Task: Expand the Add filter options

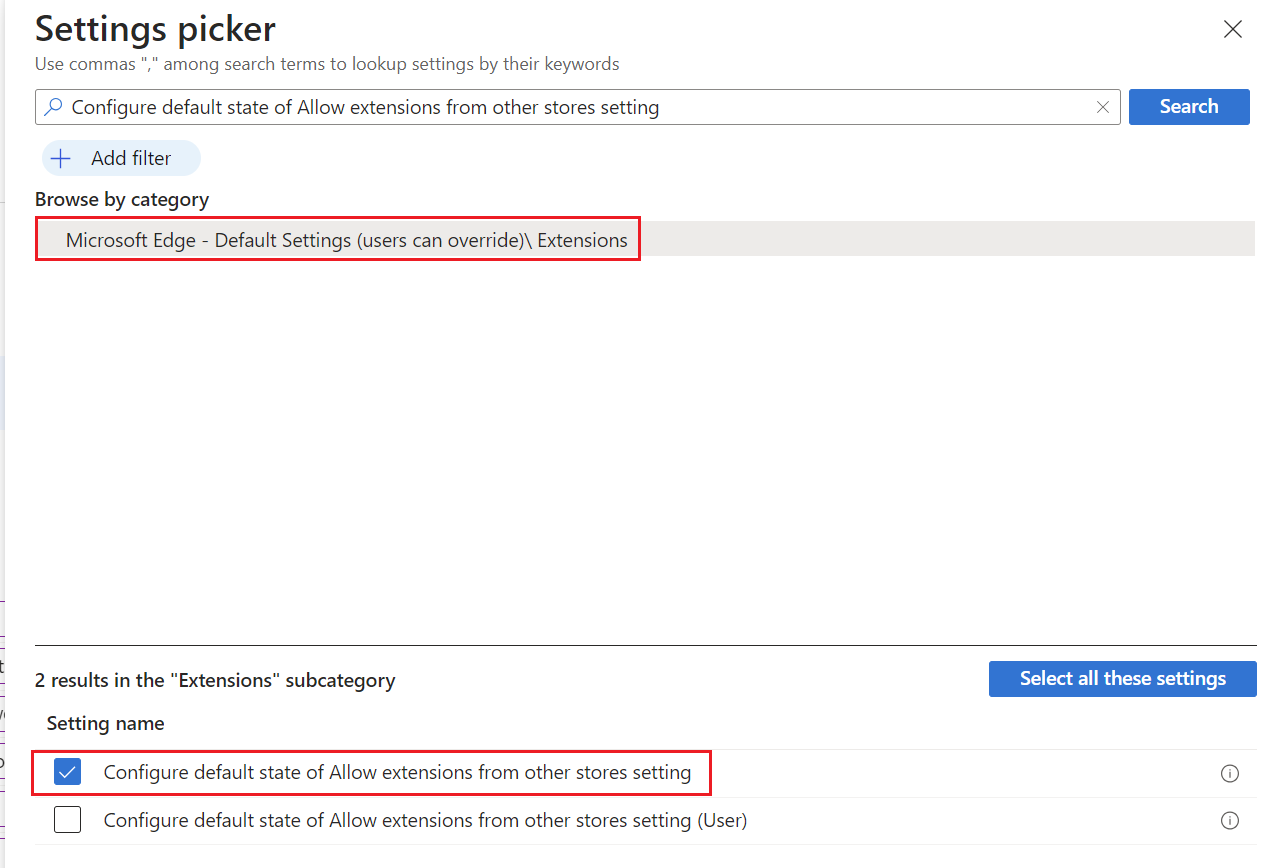Action: pyautogui.click(x=120, y=158)
